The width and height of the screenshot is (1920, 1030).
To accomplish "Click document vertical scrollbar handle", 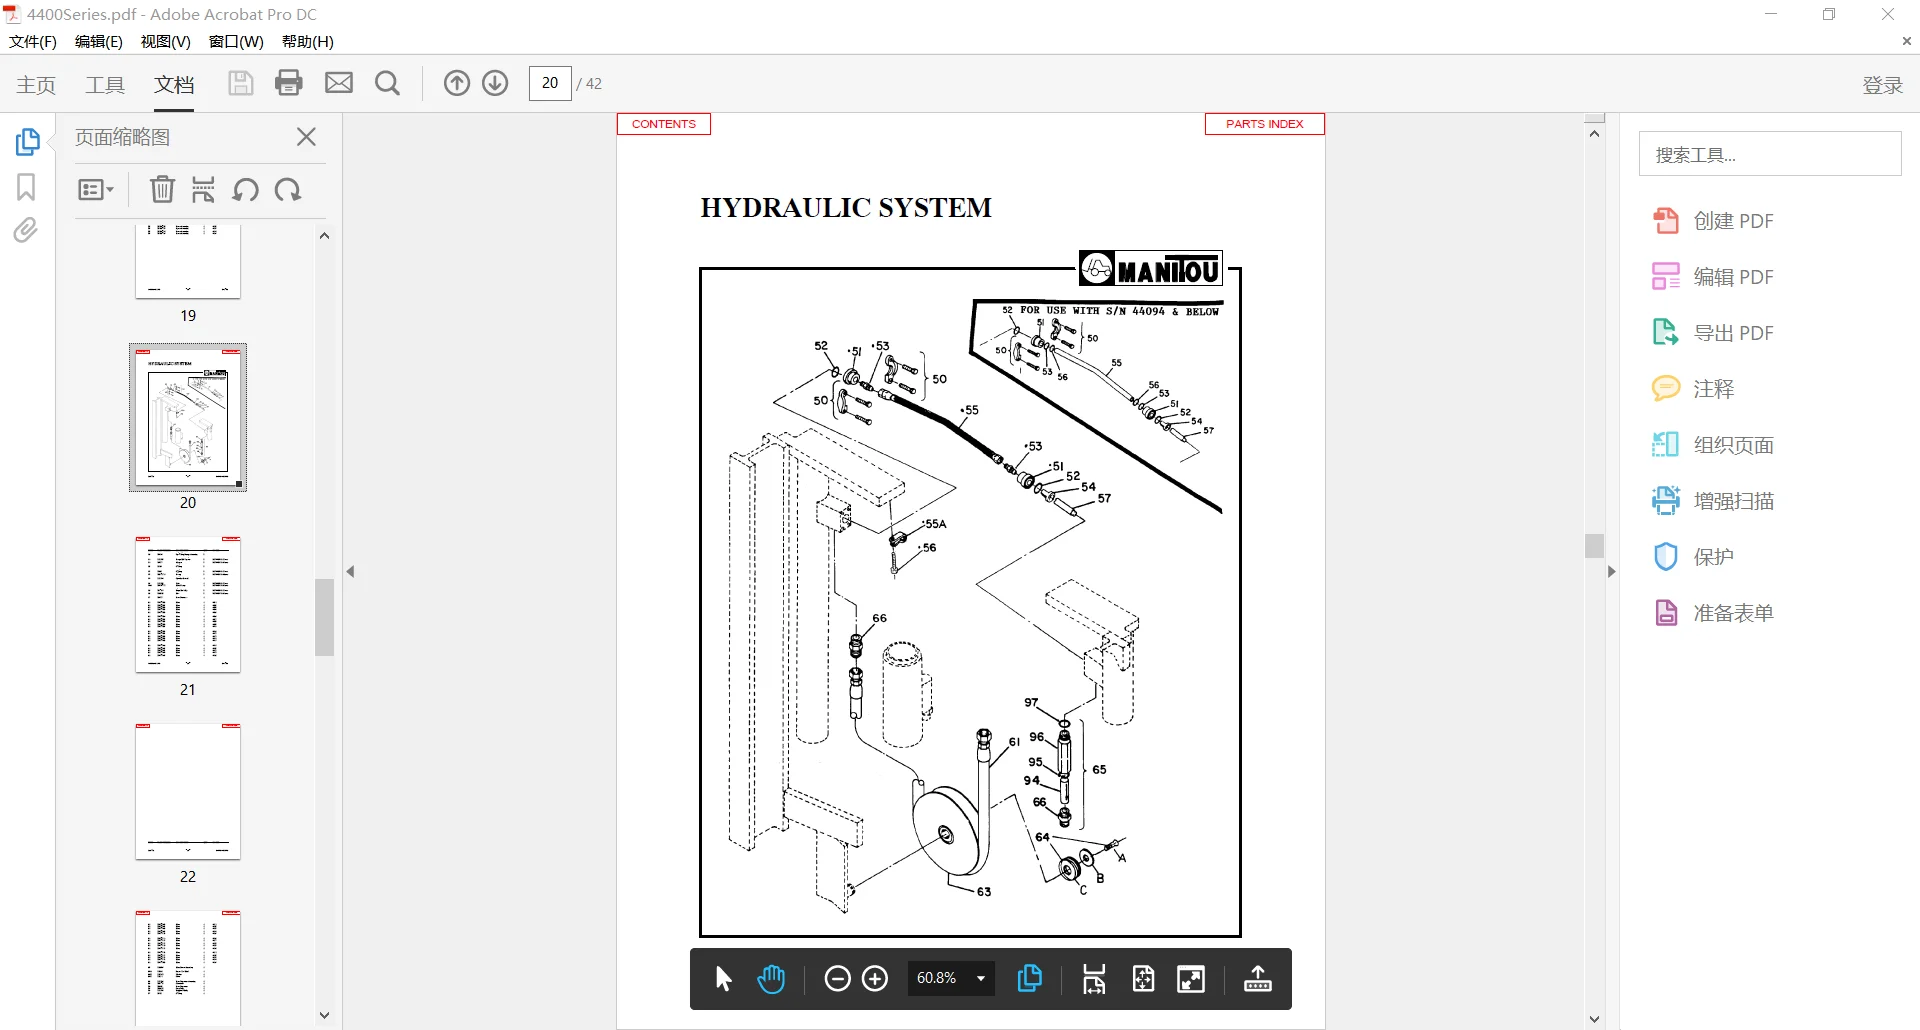I will [x=1595, y=546].
